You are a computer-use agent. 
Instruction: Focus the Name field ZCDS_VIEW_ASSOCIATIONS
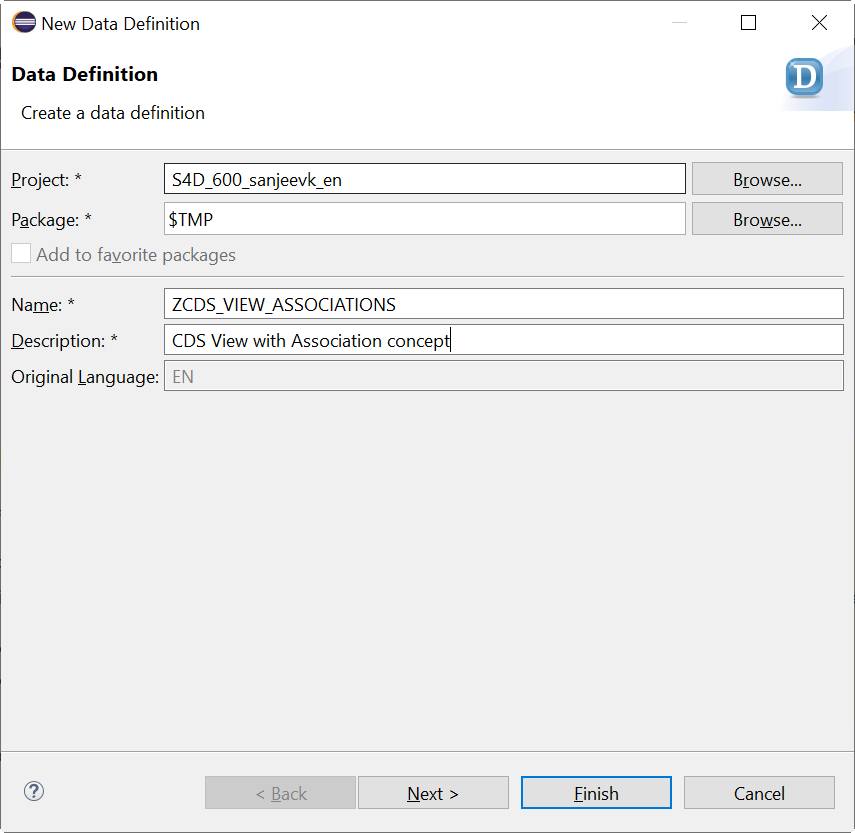point(503,304)
